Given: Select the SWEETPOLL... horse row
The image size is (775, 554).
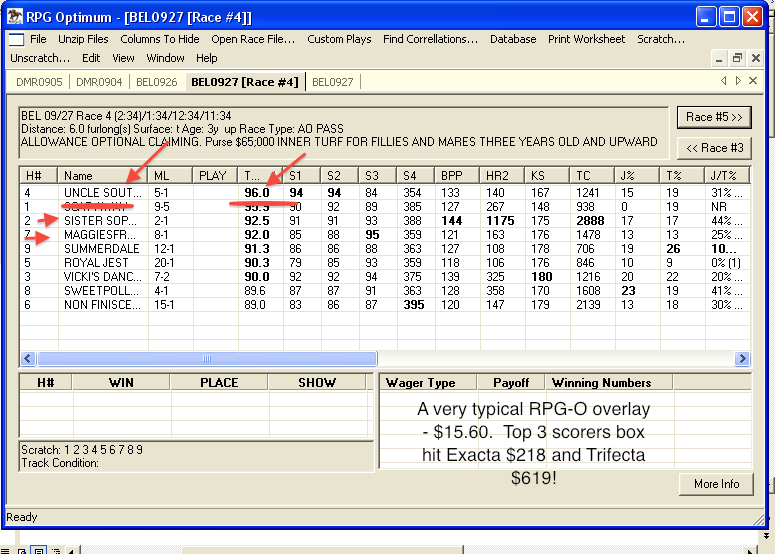Looking at the screenshot, I should [385, 291].
